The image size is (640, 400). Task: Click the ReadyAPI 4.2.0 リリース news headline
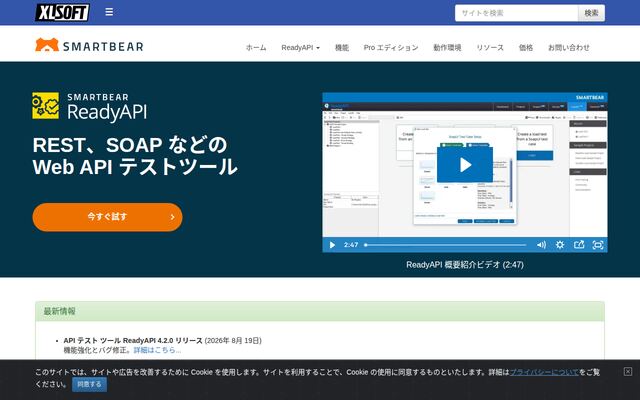[x=133, y=340]
